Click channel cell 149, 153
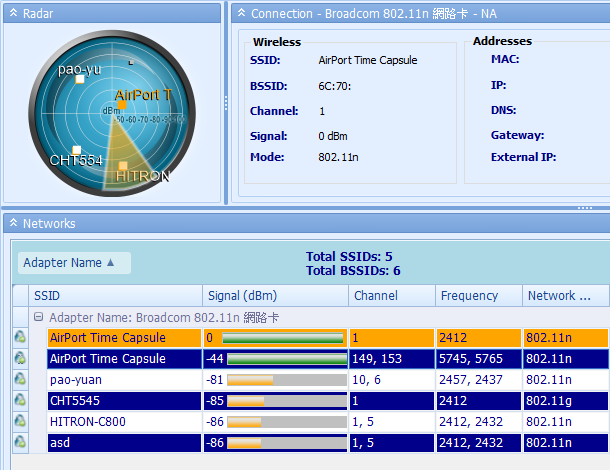This screenshot has height=470, width=610. click(x=392, y=359)
